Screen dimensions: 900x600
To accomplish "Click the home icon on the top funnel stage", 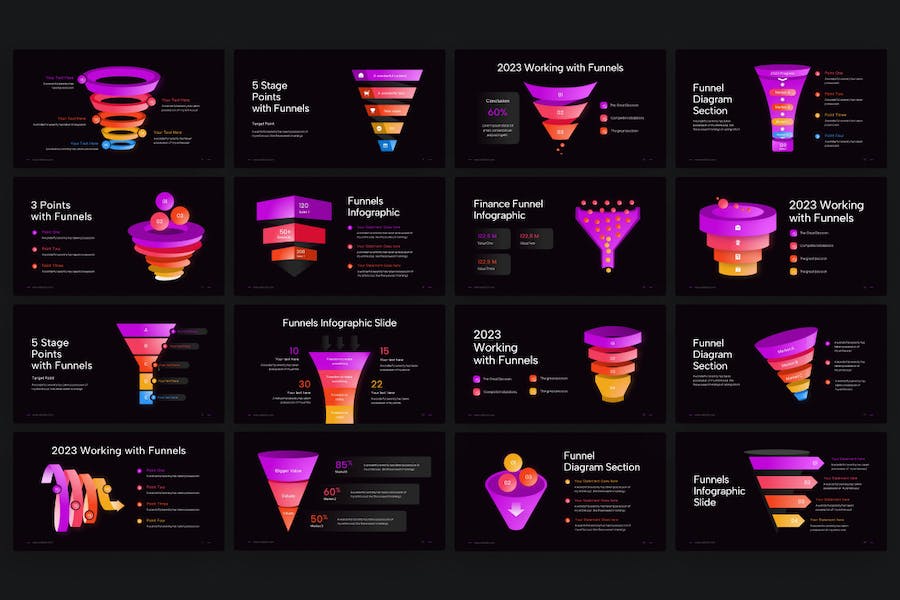I will [361, 75].
